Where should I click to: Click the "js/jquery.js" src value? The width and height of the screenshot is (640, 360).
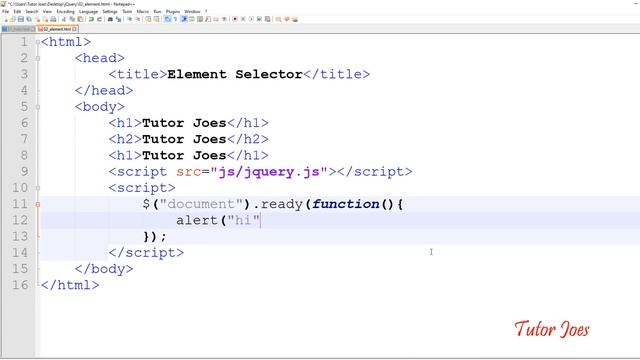click(x=269, y=172)
